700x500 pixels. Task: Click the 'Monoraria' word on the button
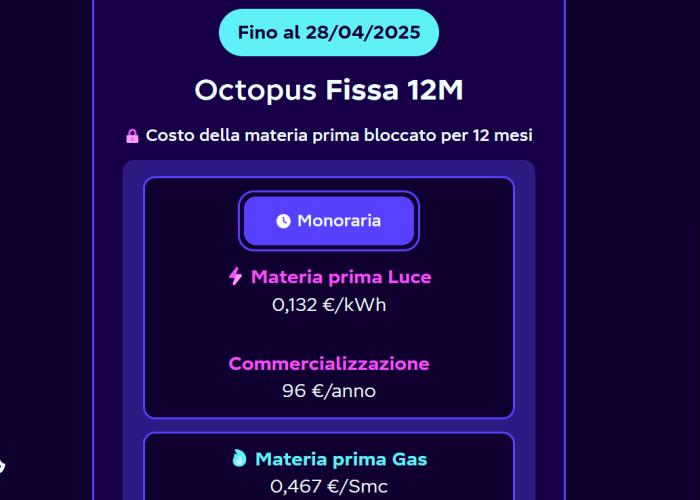point(339,221)
